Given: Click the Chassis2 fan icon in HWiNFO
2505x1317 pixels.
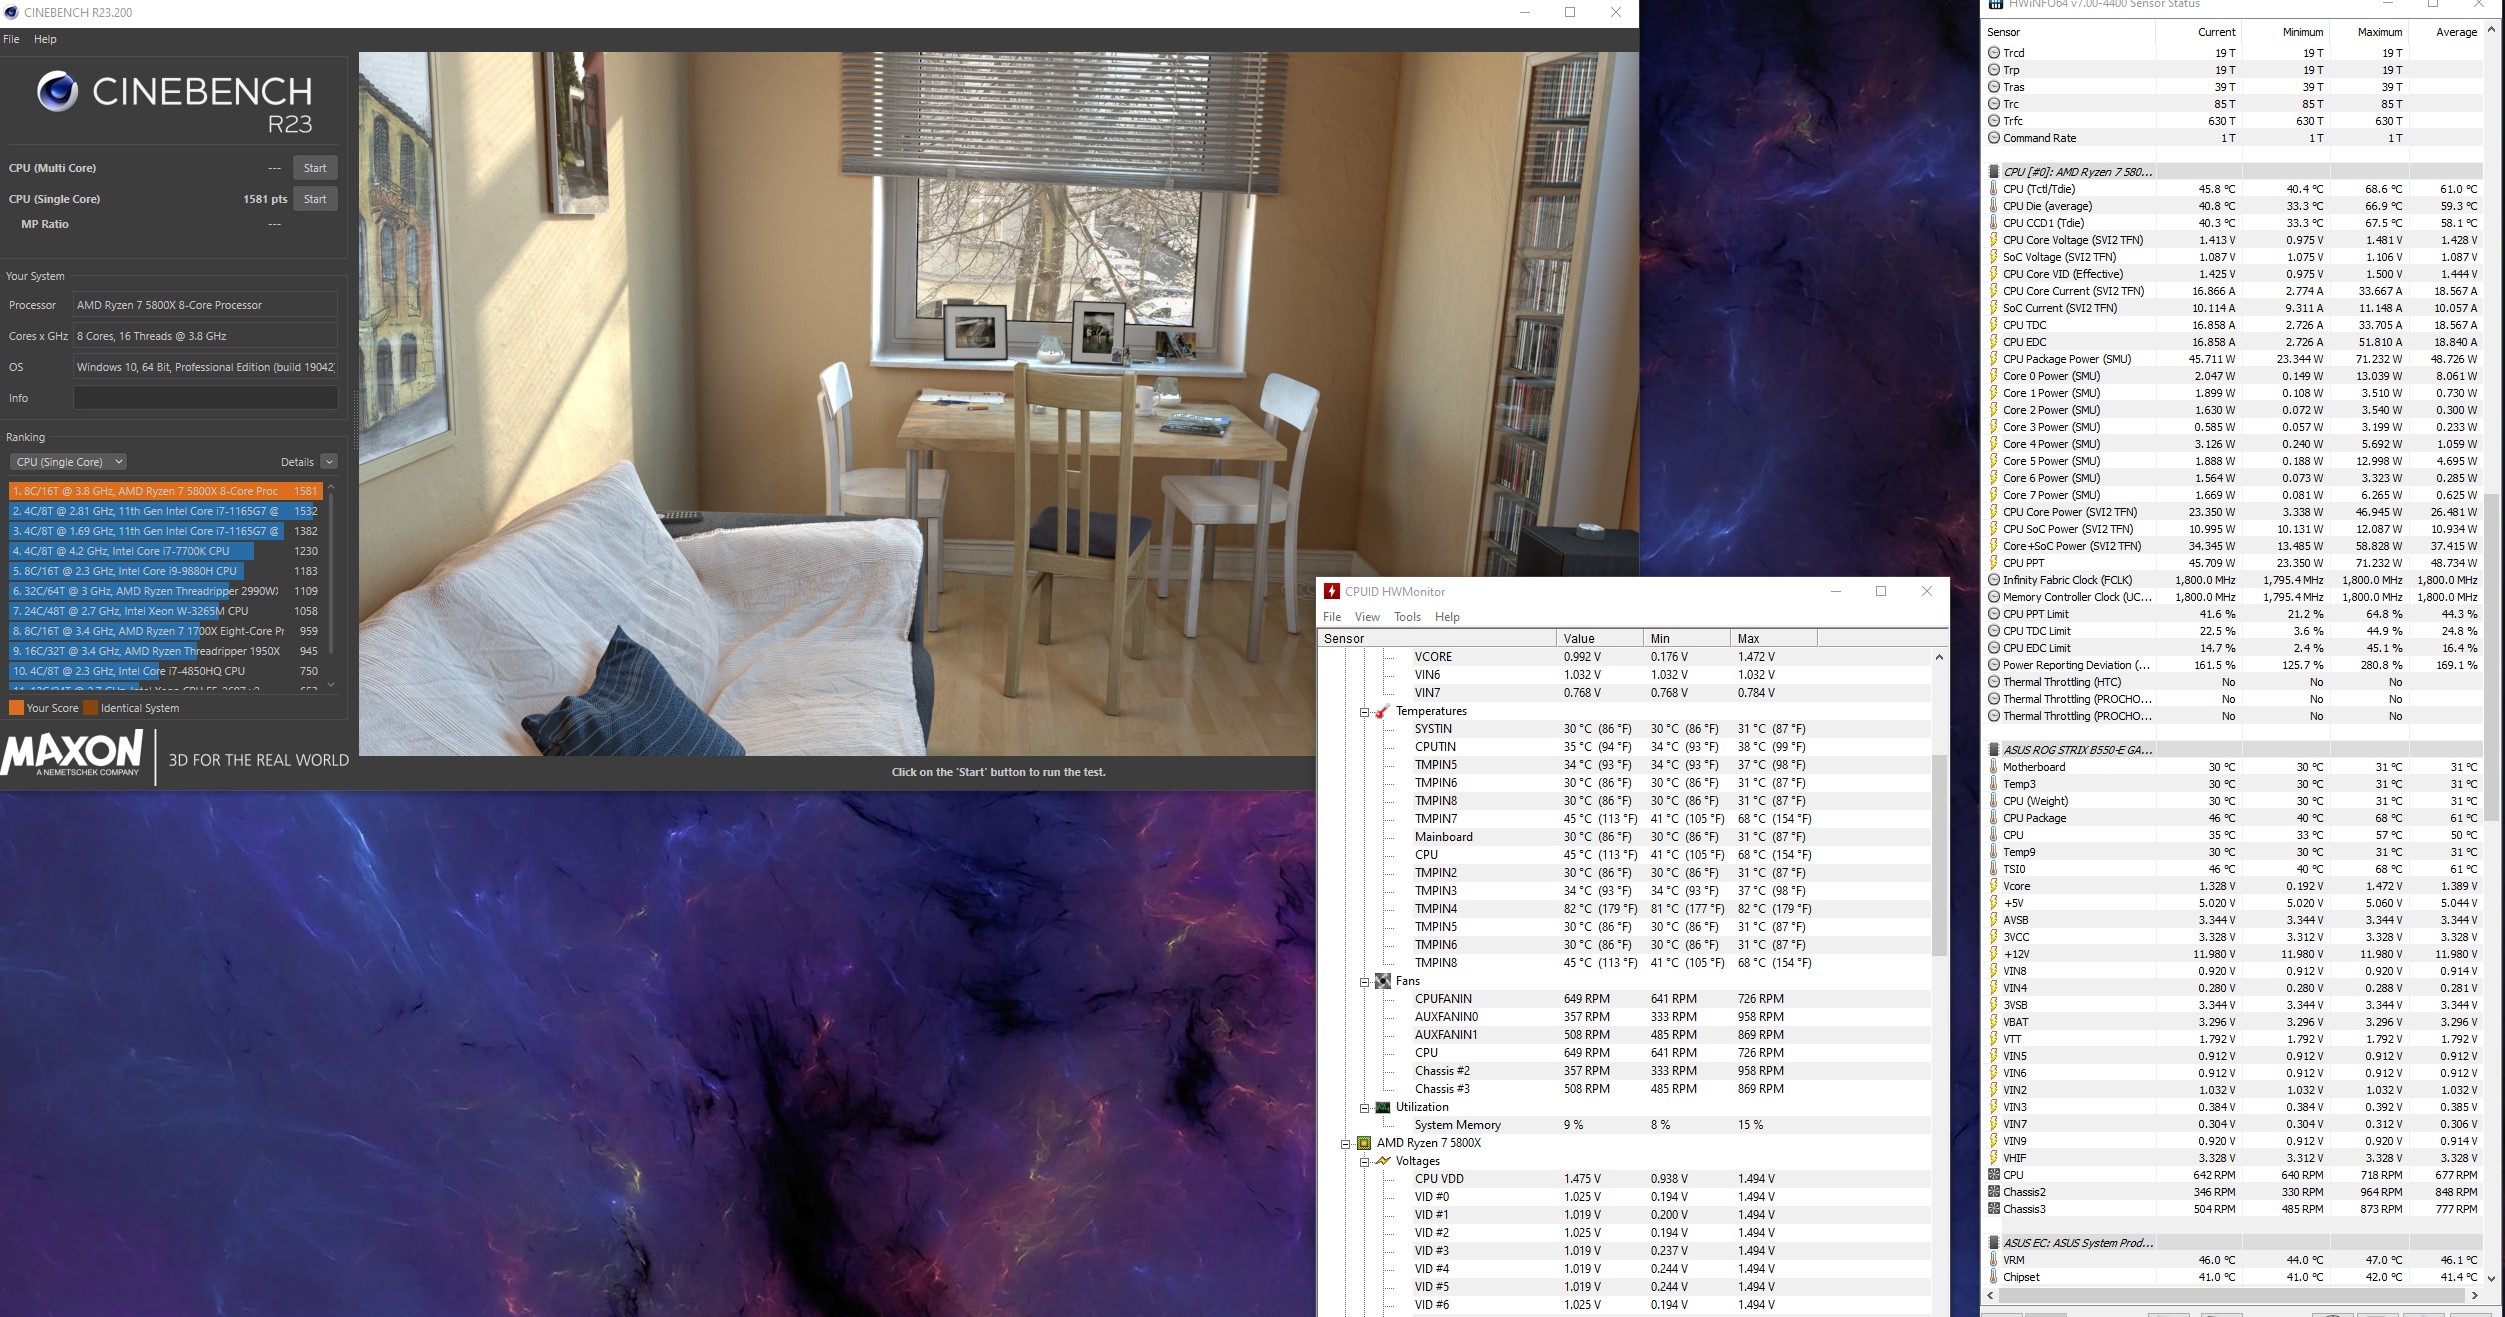Looking at the screenshot, I should (1994, 1192).
